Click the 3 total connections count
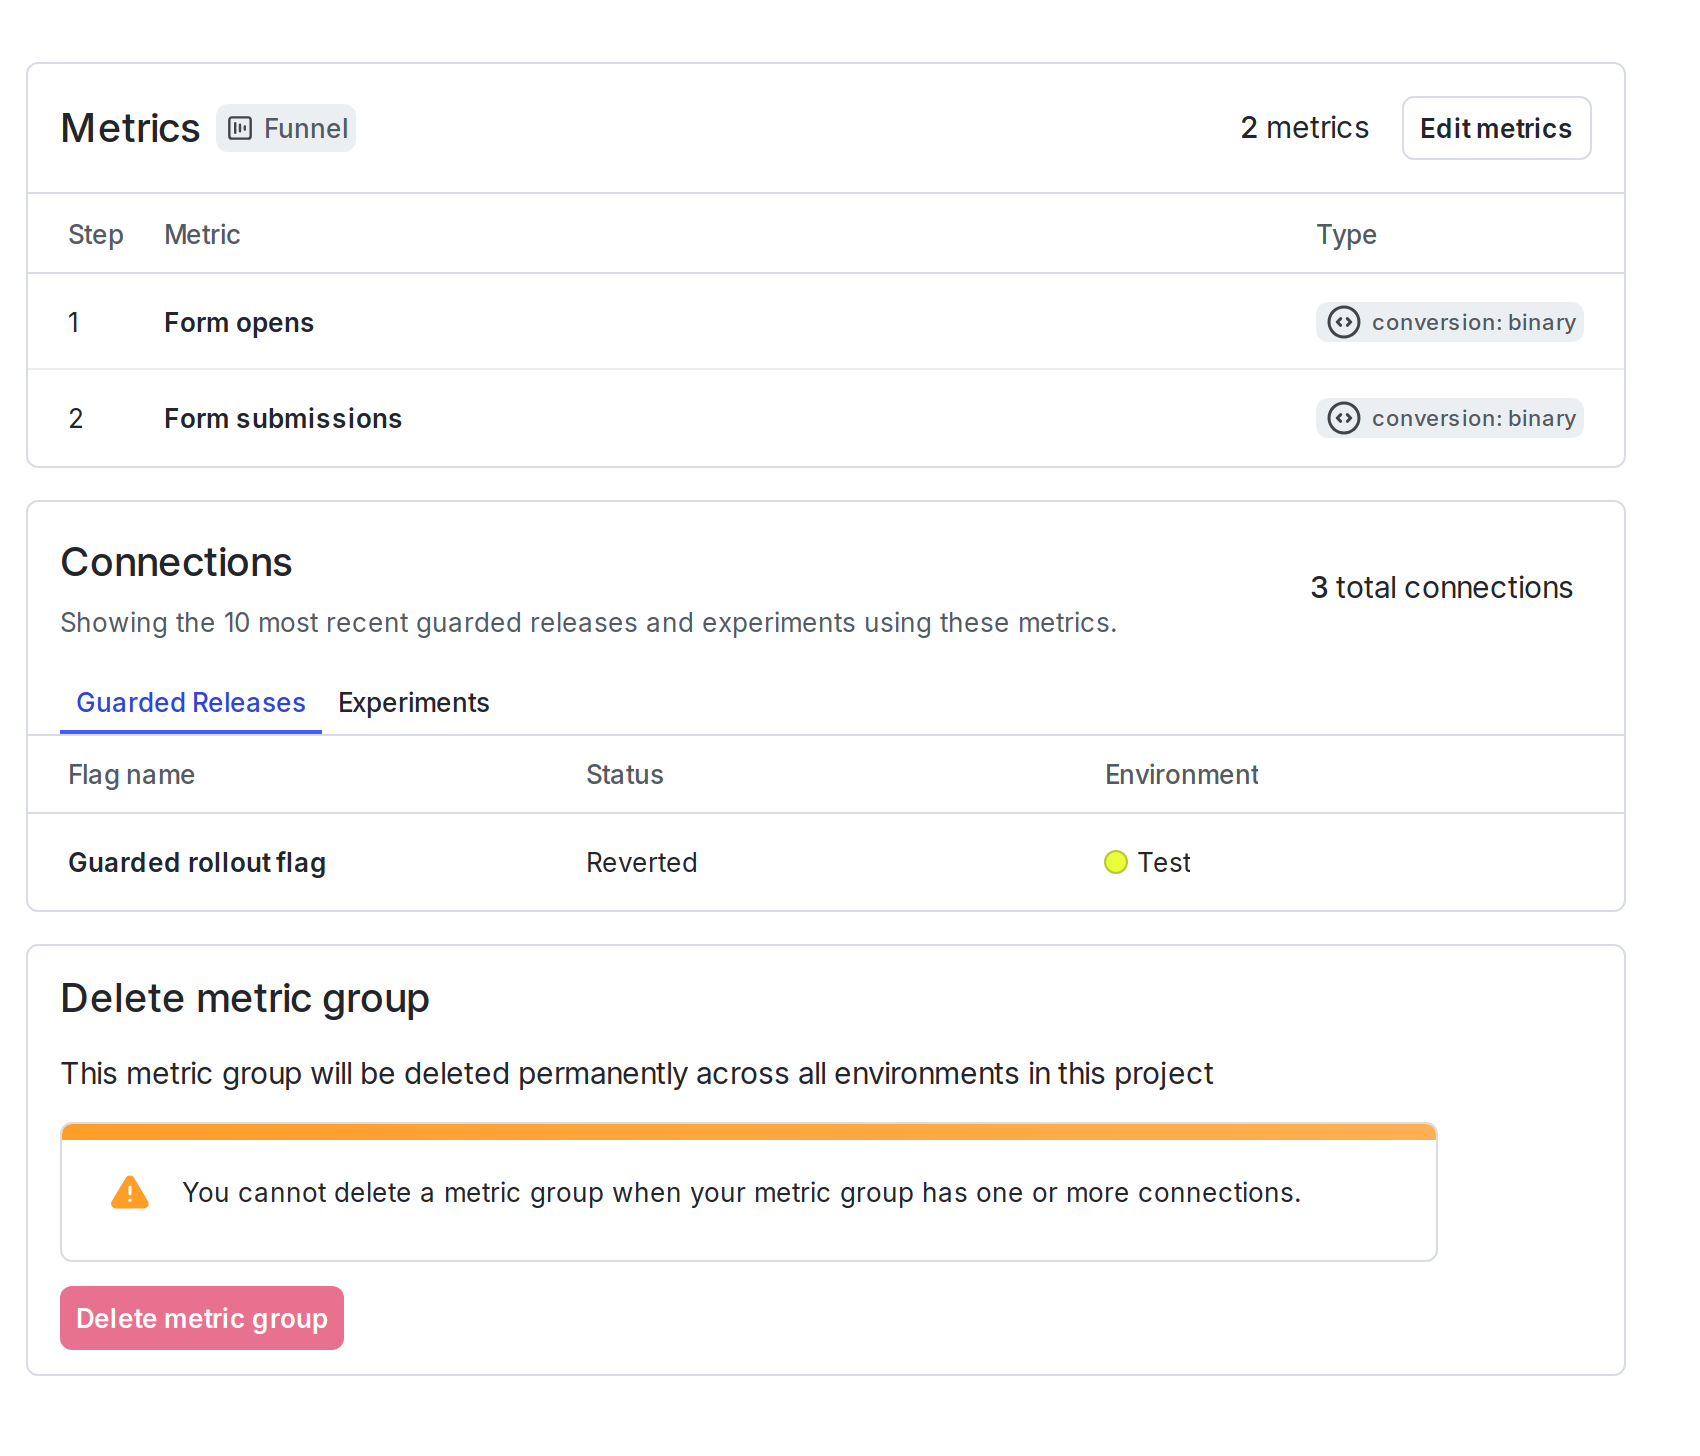The image size is (1700, 1456). (1441, 588)
